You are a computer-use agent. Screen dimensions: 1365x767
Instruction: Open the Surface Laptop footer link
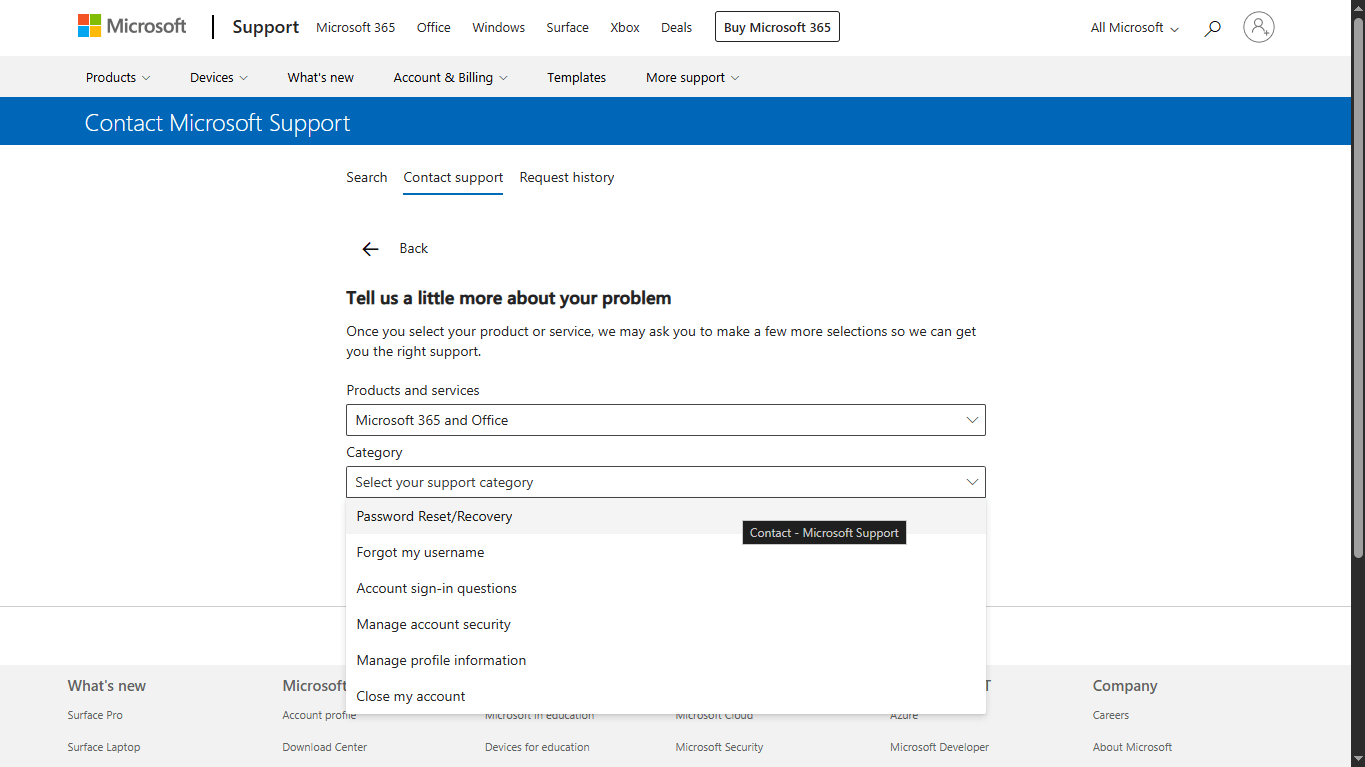[104, 747]
